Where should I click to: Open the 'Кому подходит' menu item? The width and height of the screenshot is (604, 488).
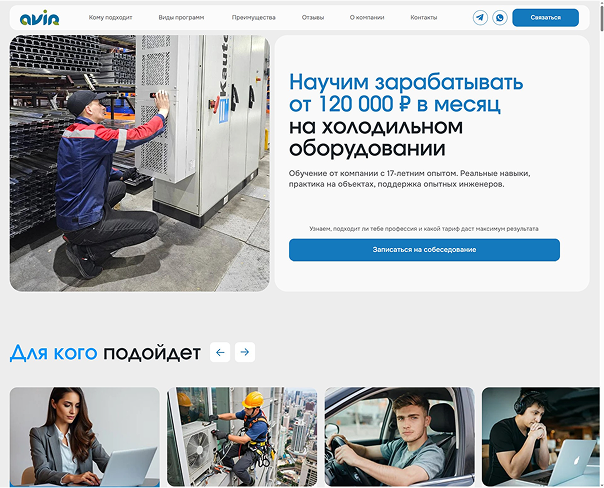click(110, 18)
